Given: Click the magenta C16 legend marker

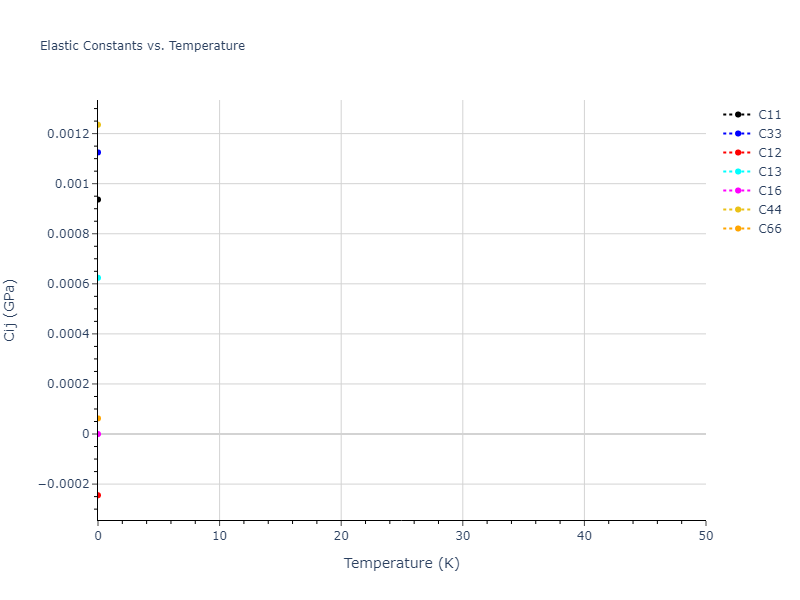Looking at the screenshot, I should coord(738,191).
